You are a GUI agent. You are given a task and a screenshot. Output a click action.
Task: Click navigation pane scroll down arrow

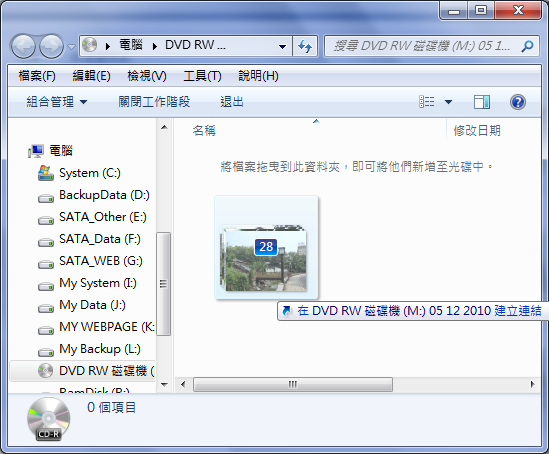pyautogui.click(x=164, y=385)
